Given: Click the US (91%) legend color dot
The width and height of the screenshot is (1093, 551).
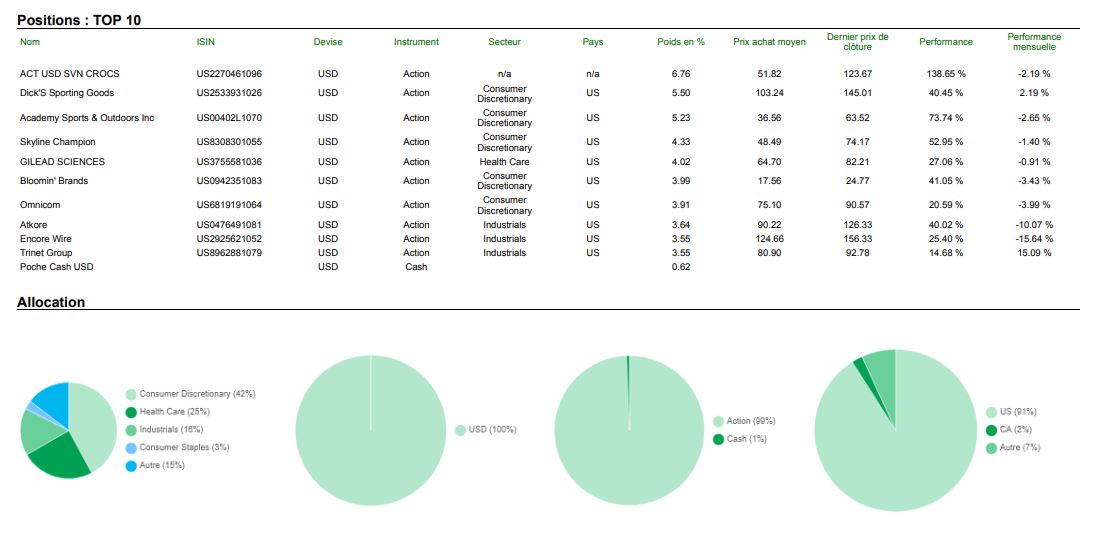Looking at the screenshot, I should [991, 412].
